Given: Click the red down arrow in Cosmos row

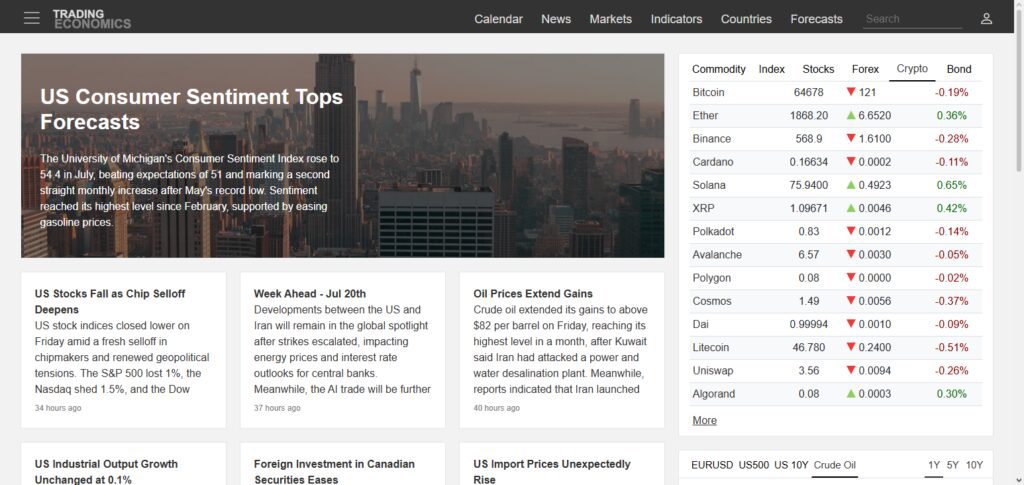Looking at the screenshot, I should pyautogui.click(x=851, y=301).
